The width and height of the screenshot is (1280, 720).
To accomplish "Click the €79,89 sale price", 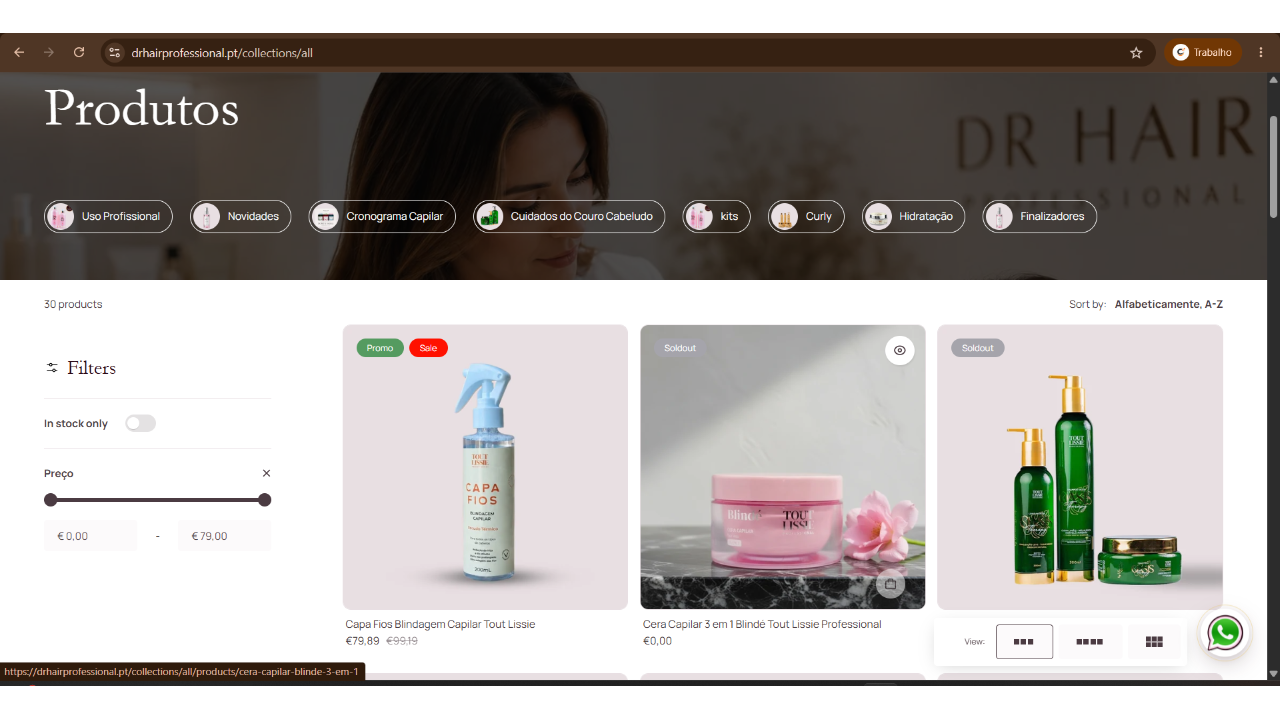I will pyautogui.click(x=363, y=641).
